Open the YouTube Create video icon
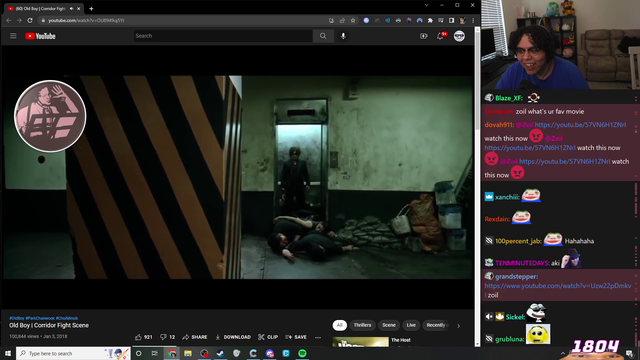The width and height of the screenshot is (640, 360). point(424,36)
